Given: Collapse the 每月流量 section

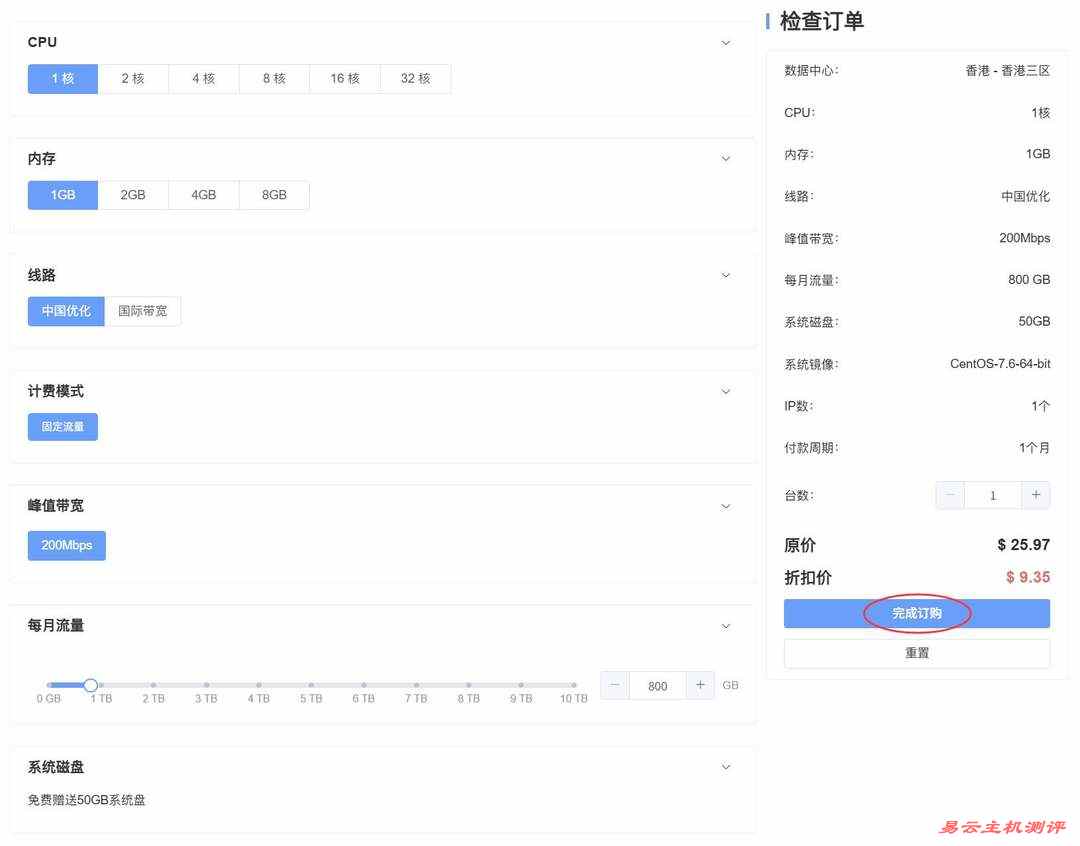Looking at the screenshot, I should [725, 625].
